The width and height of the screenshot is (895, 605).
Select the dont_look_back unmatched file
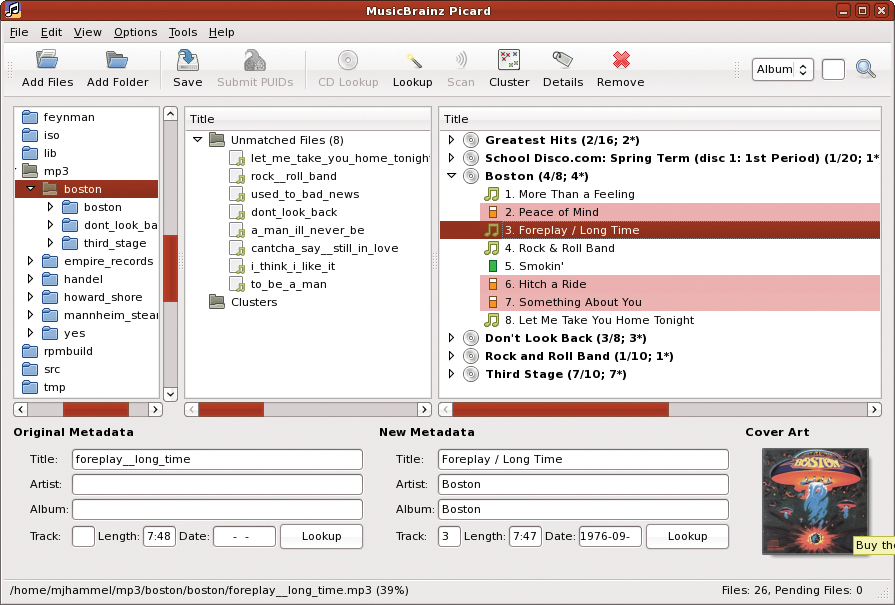294,212
